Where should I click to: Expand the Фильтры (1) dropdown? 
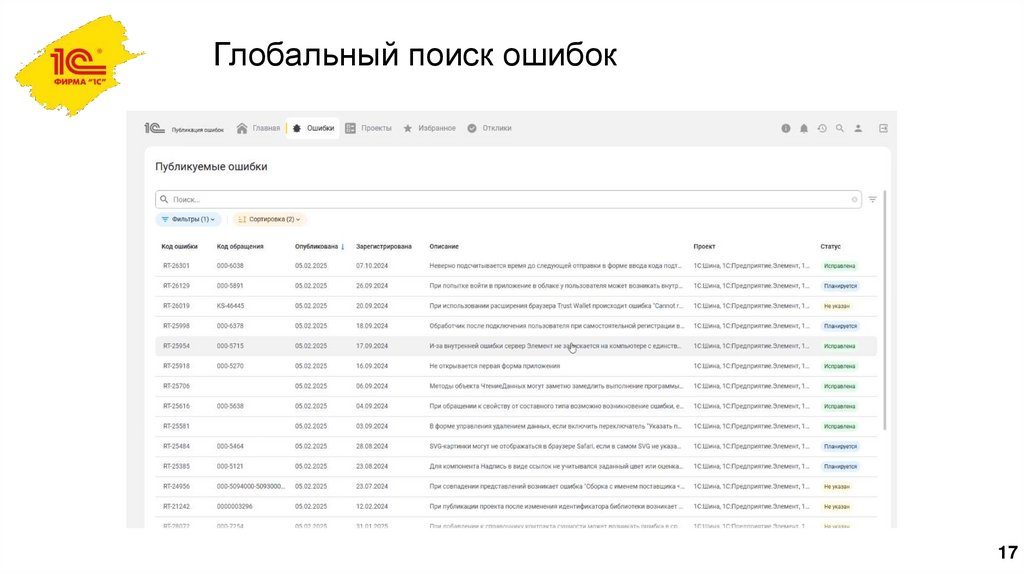(x=189, y=219)
